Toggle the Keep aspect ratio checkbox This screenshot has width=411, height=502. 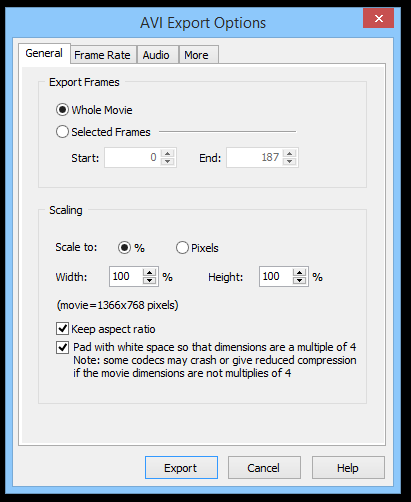[x=62, y=329]
